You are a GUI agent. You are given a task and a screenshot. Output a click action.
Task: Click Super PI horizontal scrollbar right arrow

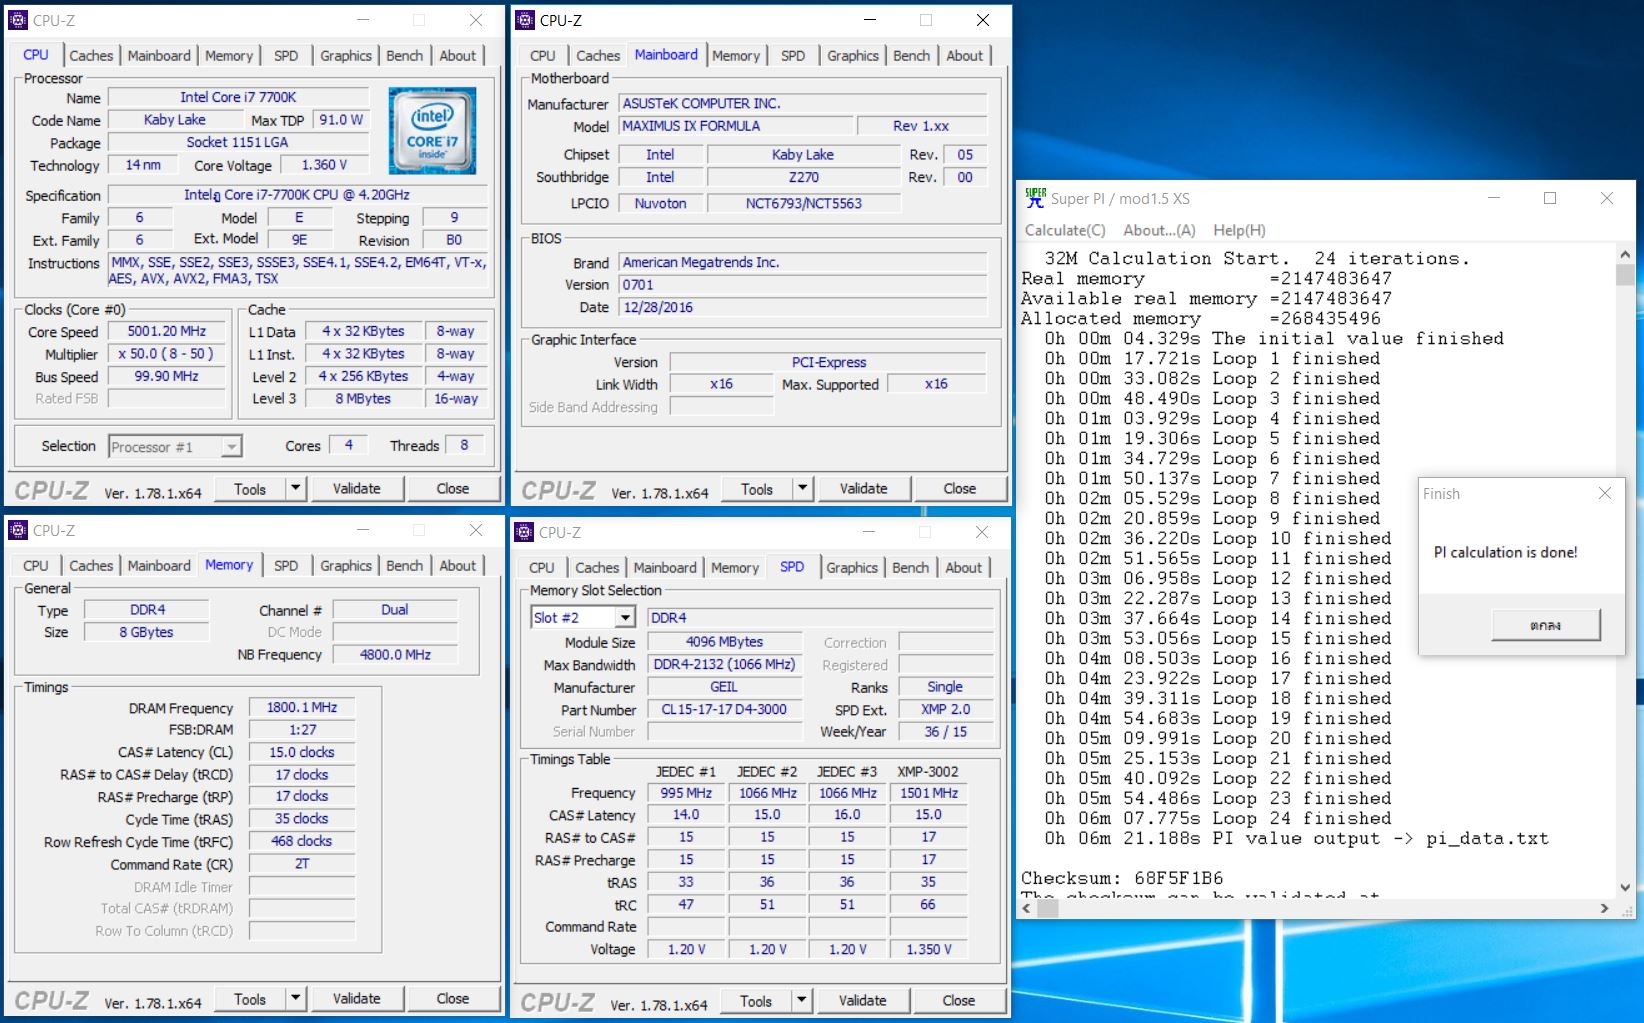point(1605,908)
